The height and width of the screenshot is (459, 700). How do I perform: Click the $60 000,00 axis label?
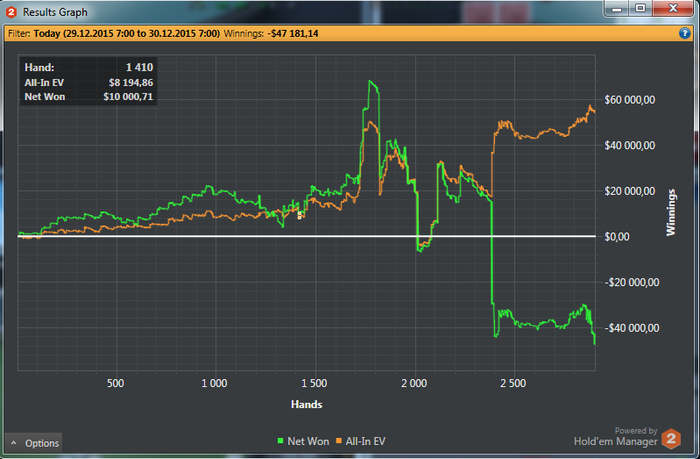point(630,100)
